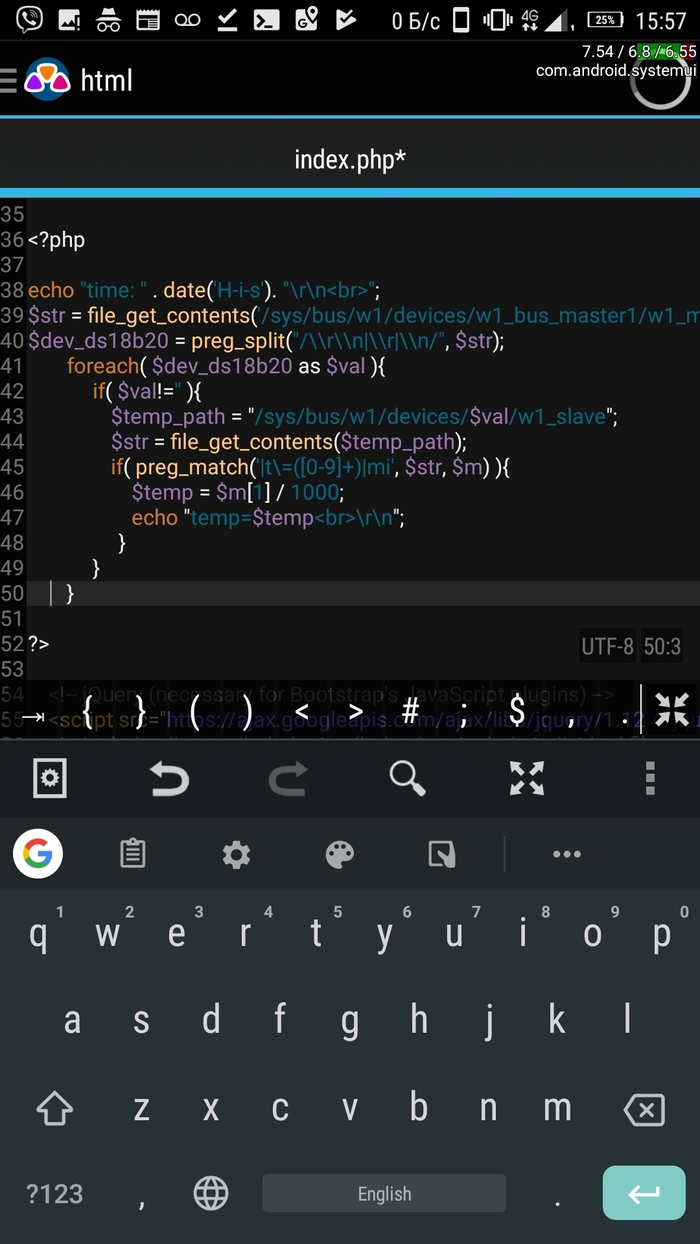
Task: Open keyboard clipboard icon
Action: coord(132,854)
